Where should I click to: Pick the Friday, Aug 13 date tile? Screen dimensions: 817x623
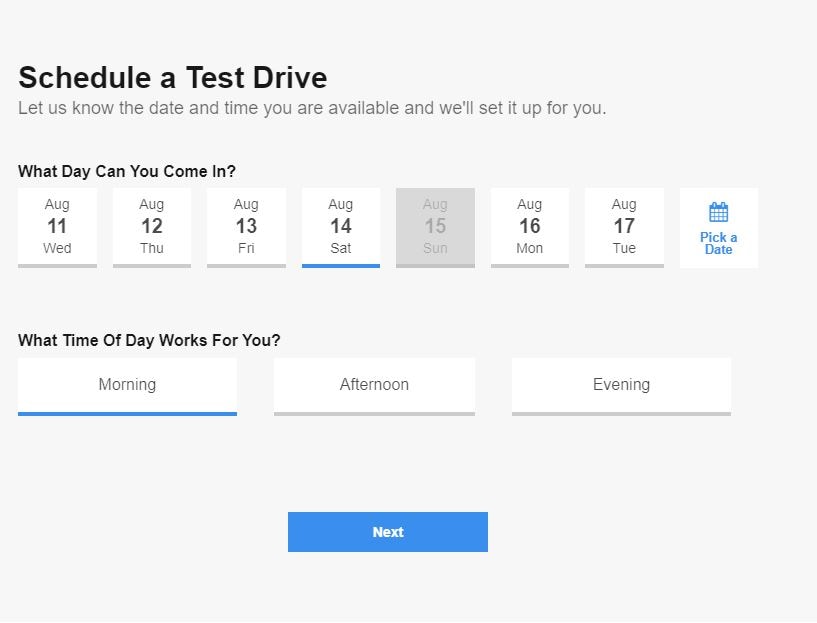point(246,227)
